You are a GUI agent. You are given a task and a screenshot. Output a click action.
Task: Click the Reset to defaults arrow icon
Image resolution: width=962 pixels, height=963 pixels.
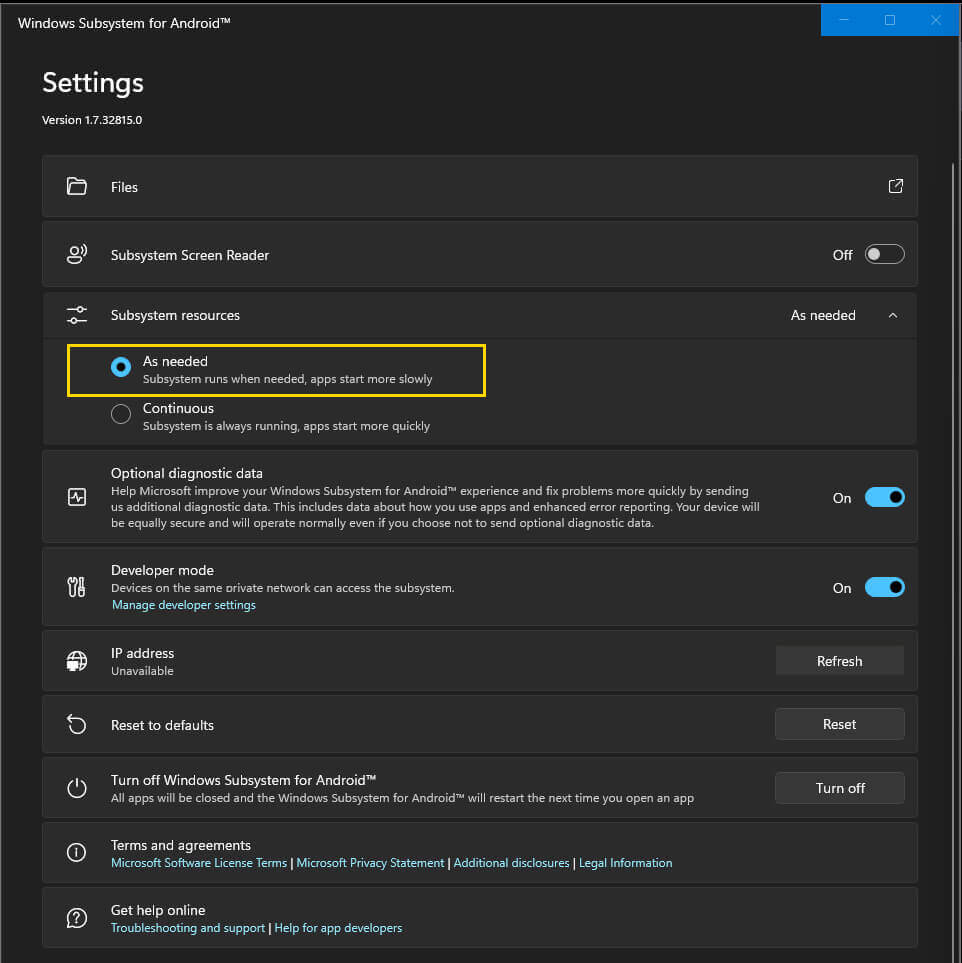tap(77, 724)
